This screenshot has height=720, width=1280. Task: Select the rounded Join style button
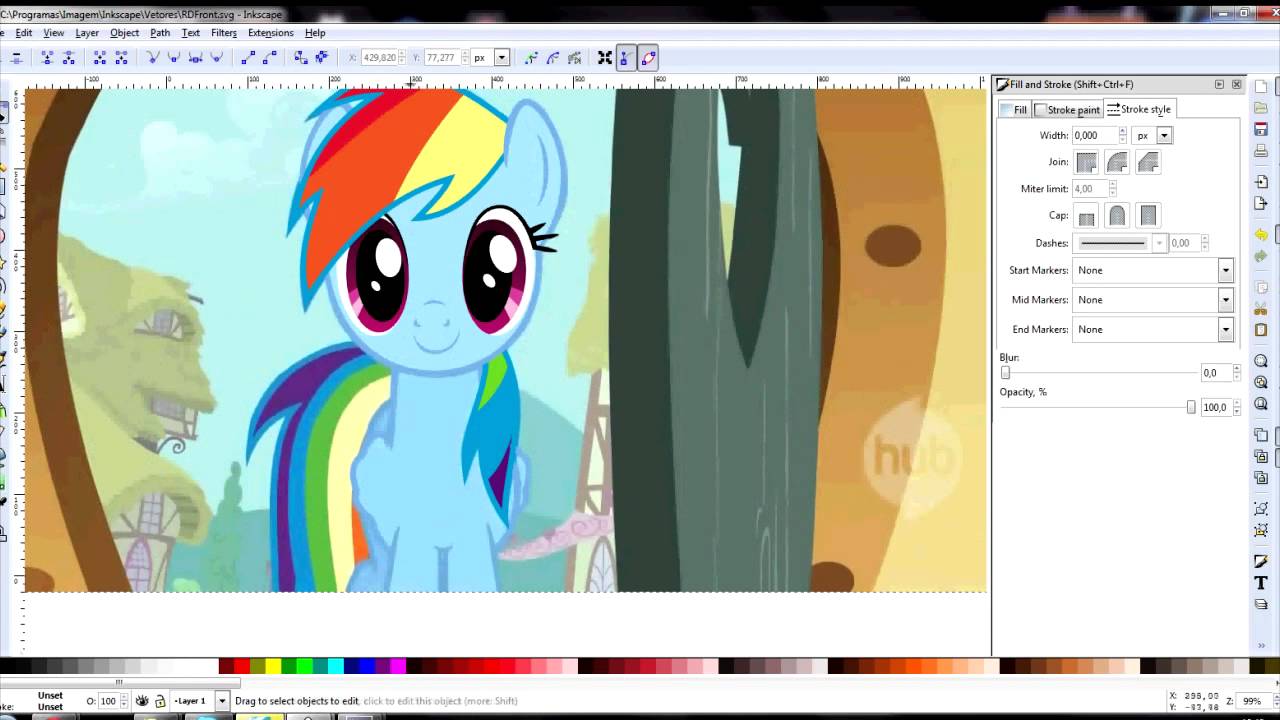click(x=1117, y=162)
